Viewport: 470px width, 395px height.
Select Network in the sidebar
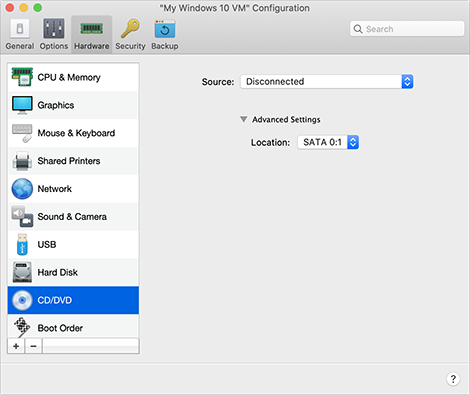(73, 189)
